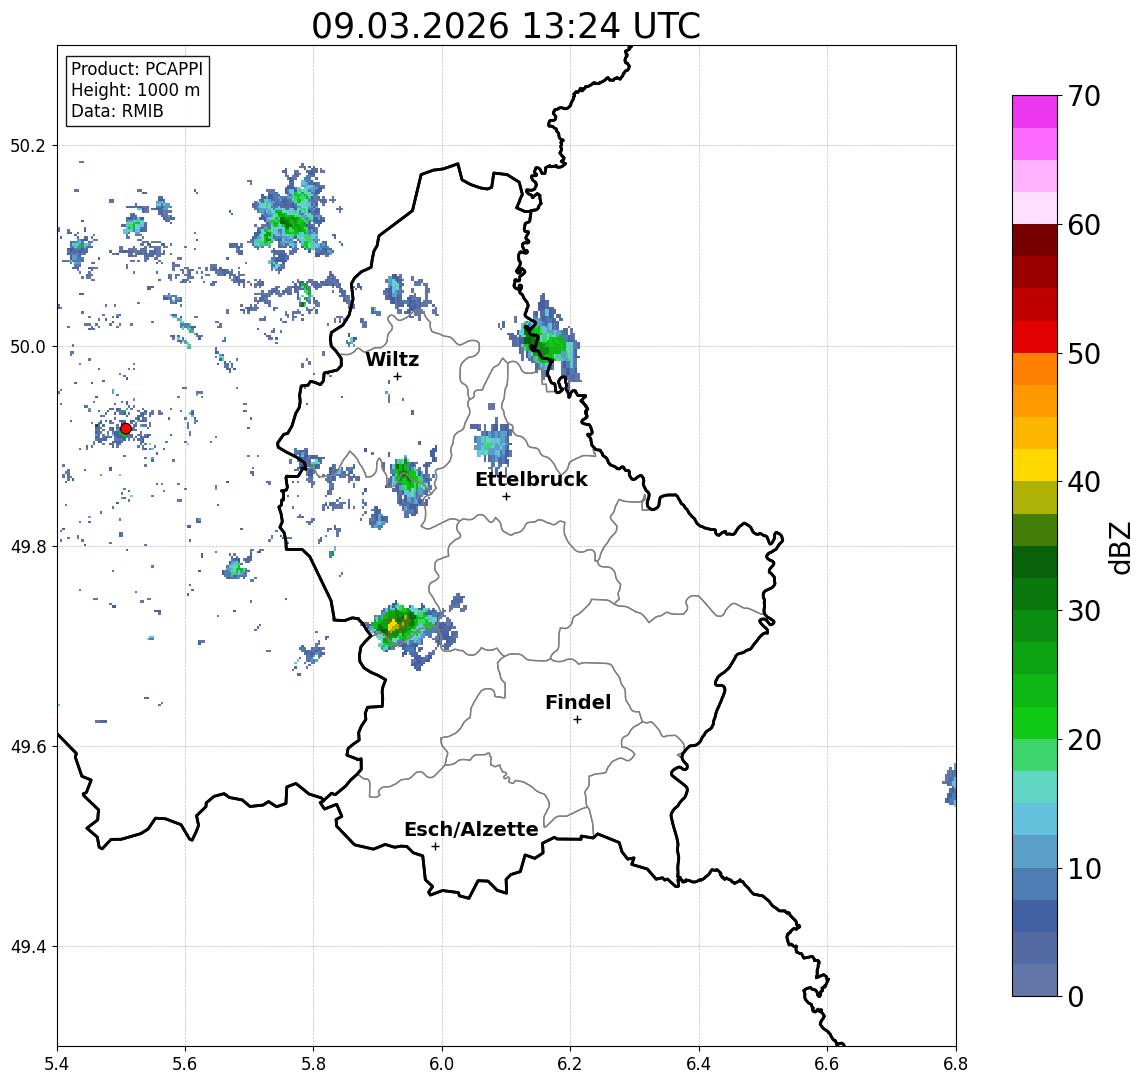Select the Wiltz city label
The image size is (1145, 1084).
(x=392, y=359)
